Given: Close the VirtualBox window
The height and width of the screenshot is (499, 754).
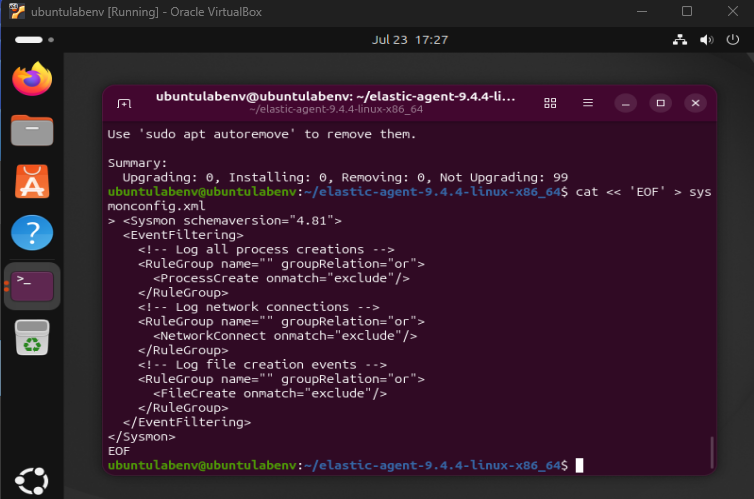Looking at the screenshot, I should pos(733,12).
